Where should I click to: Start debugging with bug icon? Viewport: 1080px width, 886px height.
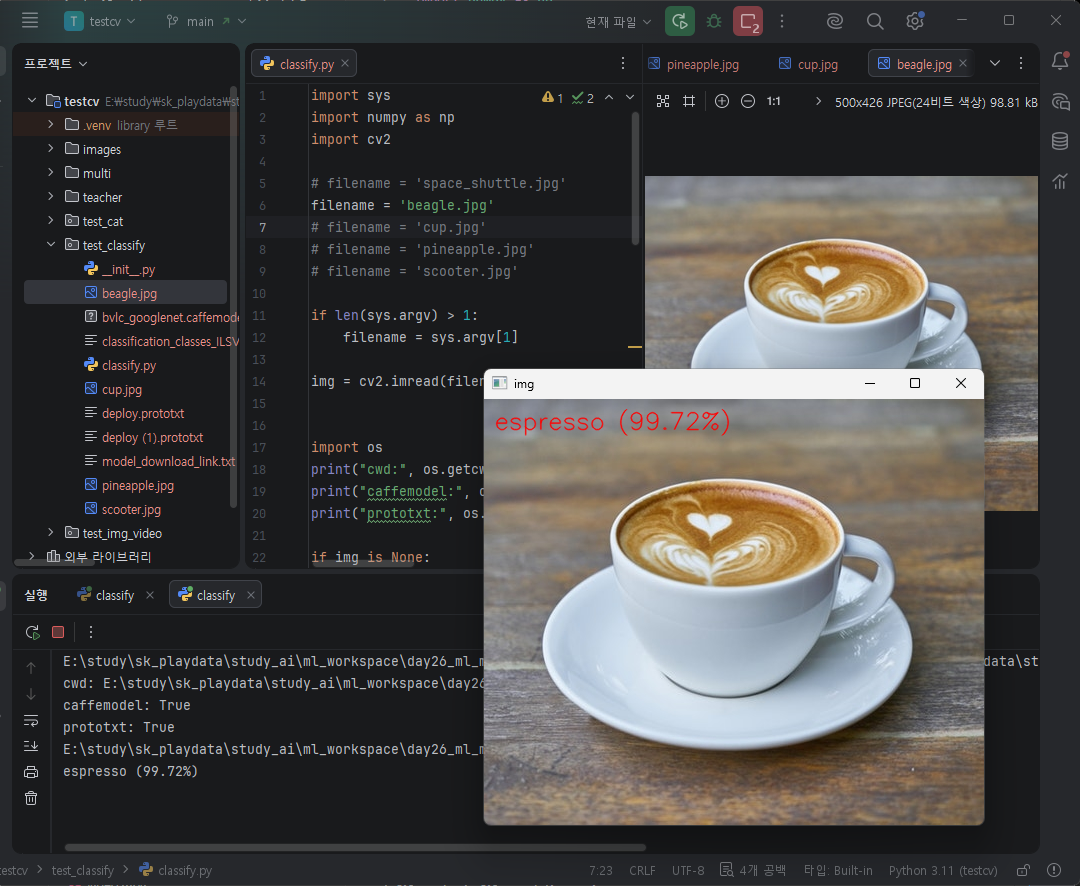pyautogui.click(x=714, y=21)
